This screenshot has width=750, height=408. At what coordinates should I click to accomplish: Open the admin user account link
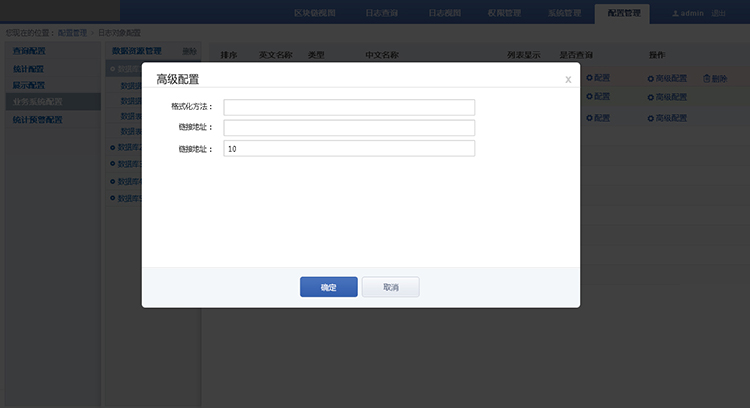[688, 13]
